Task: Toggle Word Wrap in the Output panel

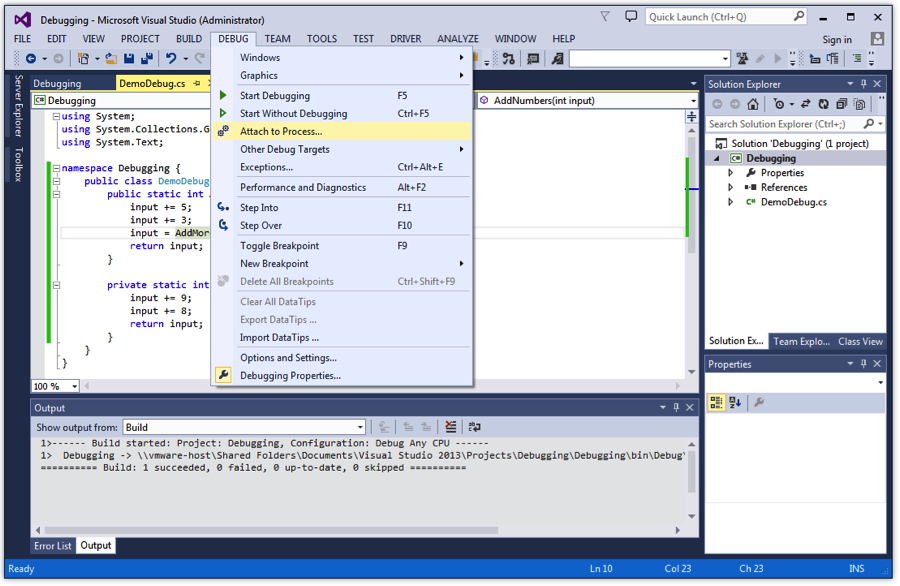Action: (474, 427)
